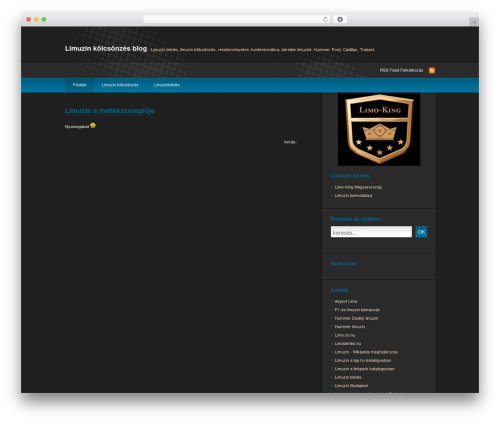Image resolution: width=500 pixels, height=423 pixels.
Task: Click the Linkek sidebar heading
Action: coord(339,290)
